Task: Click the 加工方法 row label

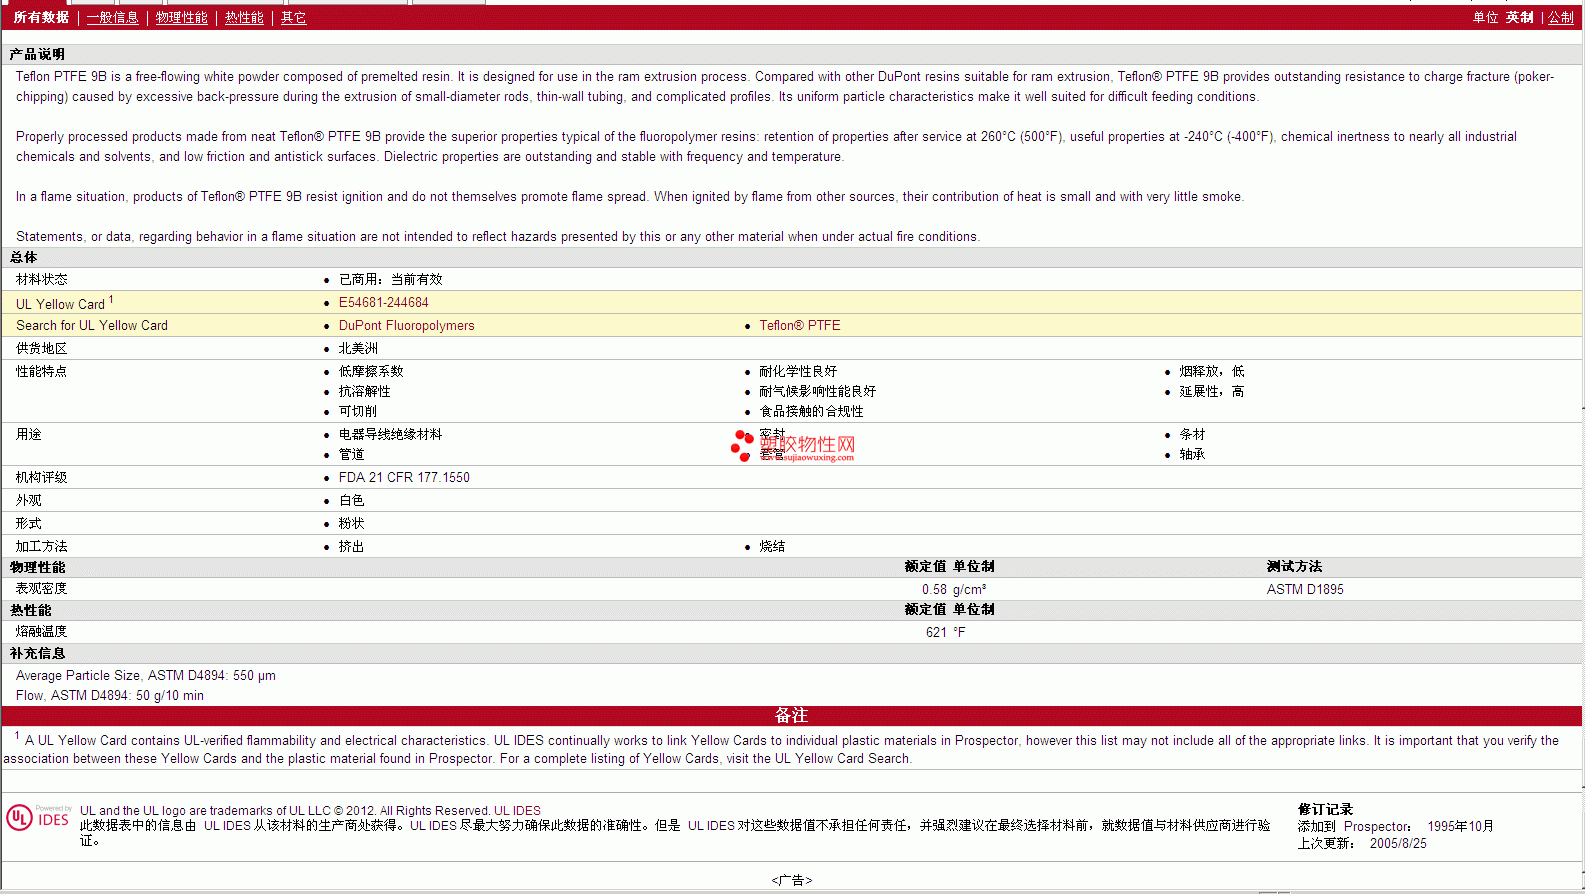Action: tap(42, 547)
